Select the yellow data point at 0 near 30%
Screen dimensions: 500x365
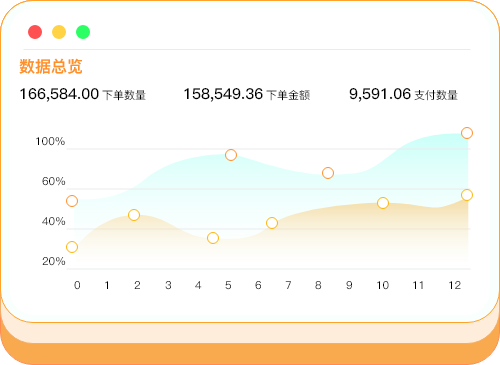pyautogui.click(x=72, y=247)
